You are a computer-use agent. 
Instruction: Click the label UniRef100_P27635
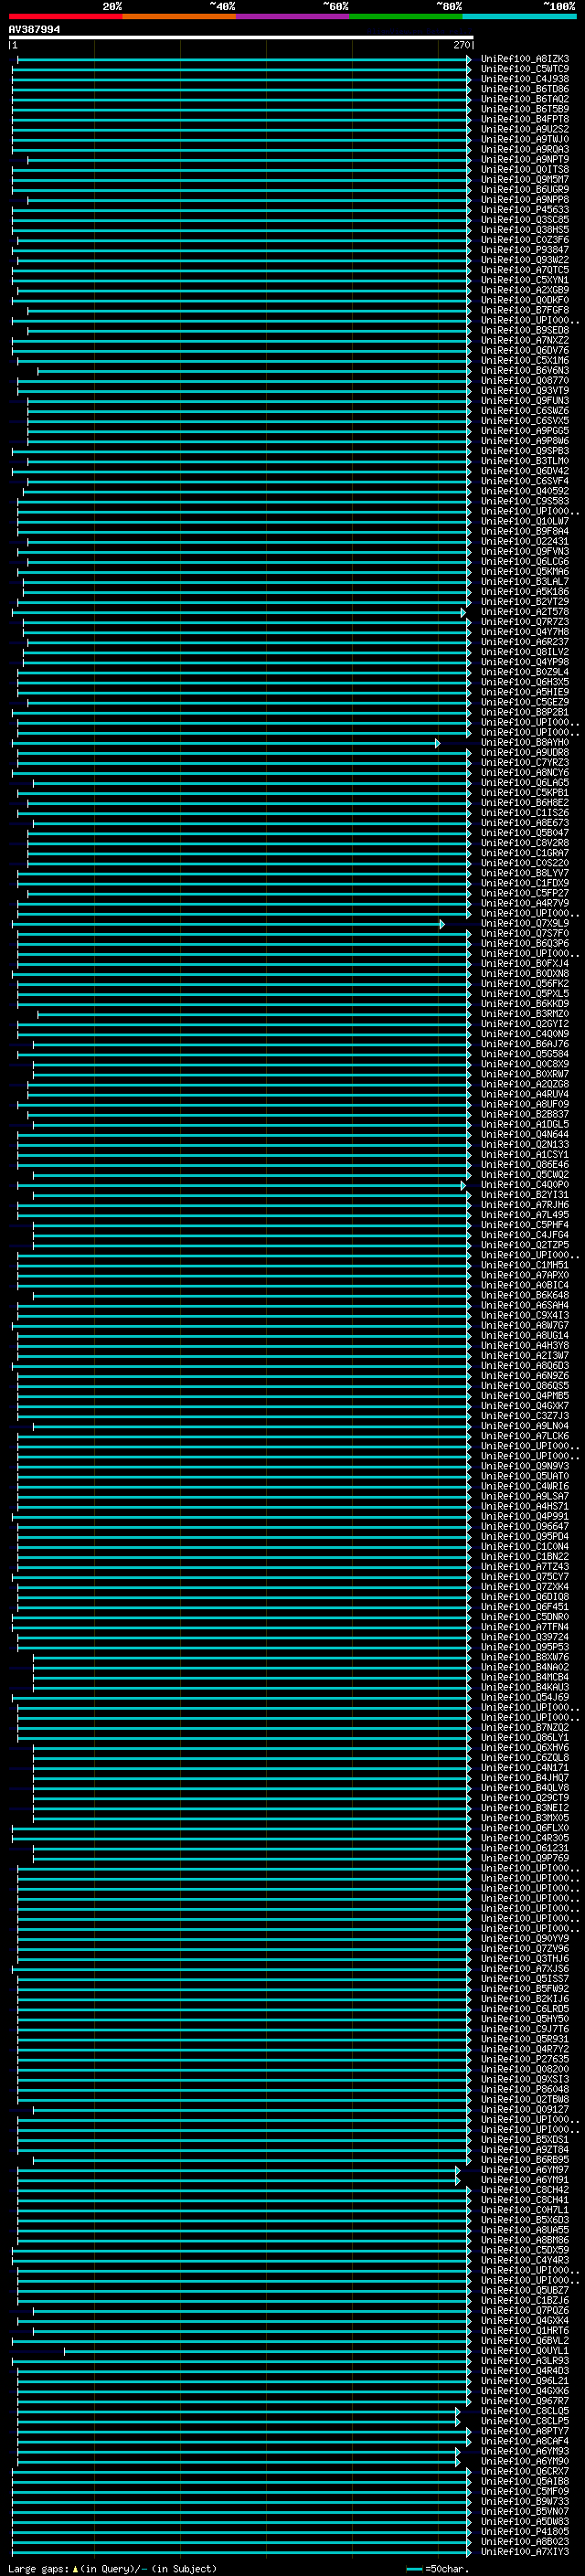(525, 2058)
